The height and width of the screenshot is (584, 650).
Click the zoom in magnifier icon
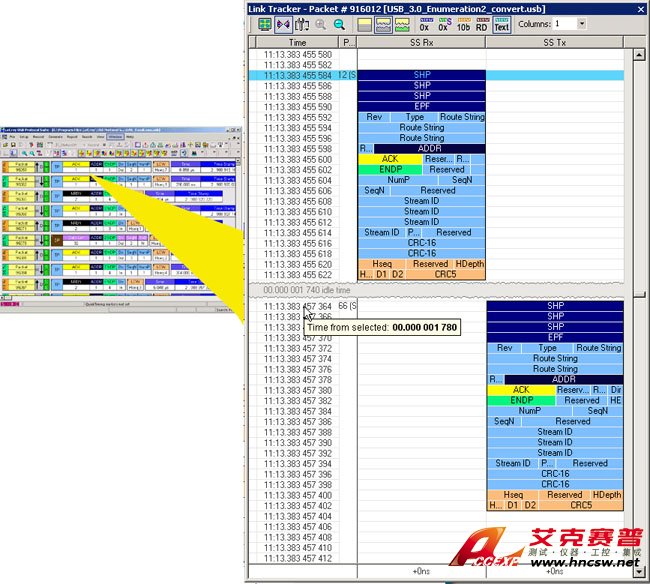321,25
